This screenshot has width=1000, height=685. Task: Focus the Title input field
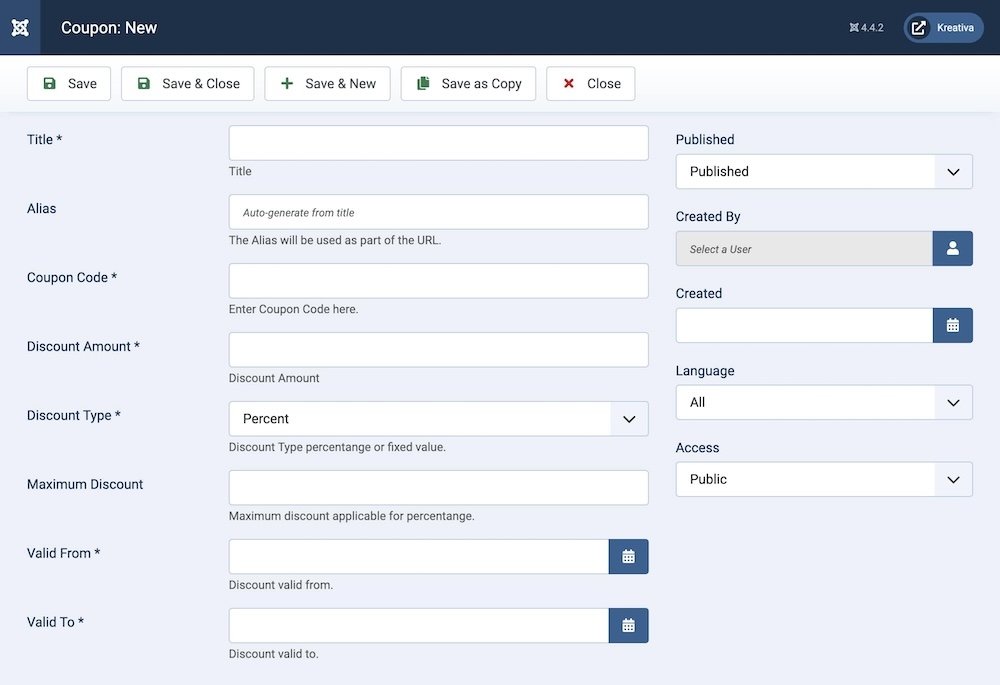pos(438,143)
